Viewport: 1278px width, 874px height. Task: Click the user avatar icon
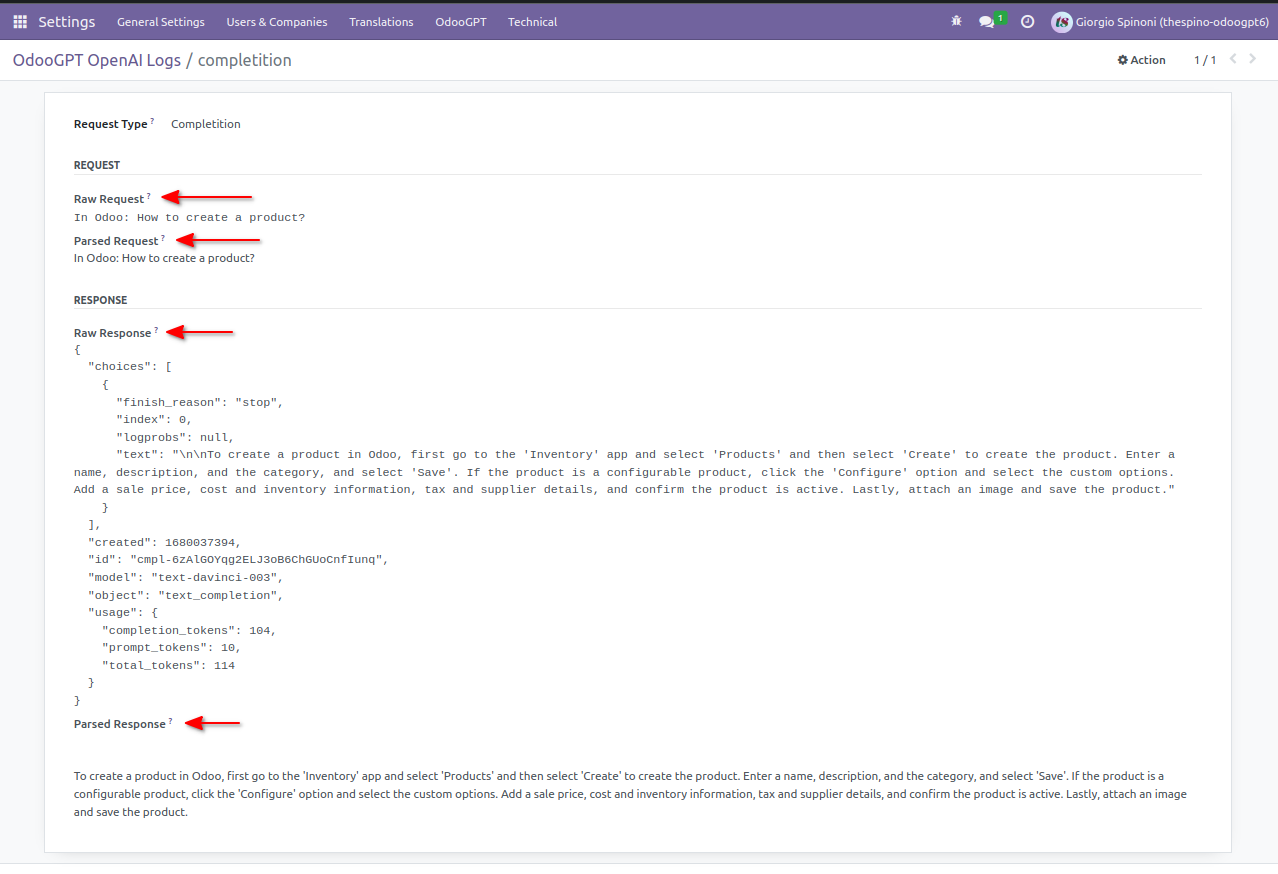click(x=1061, y=21)
